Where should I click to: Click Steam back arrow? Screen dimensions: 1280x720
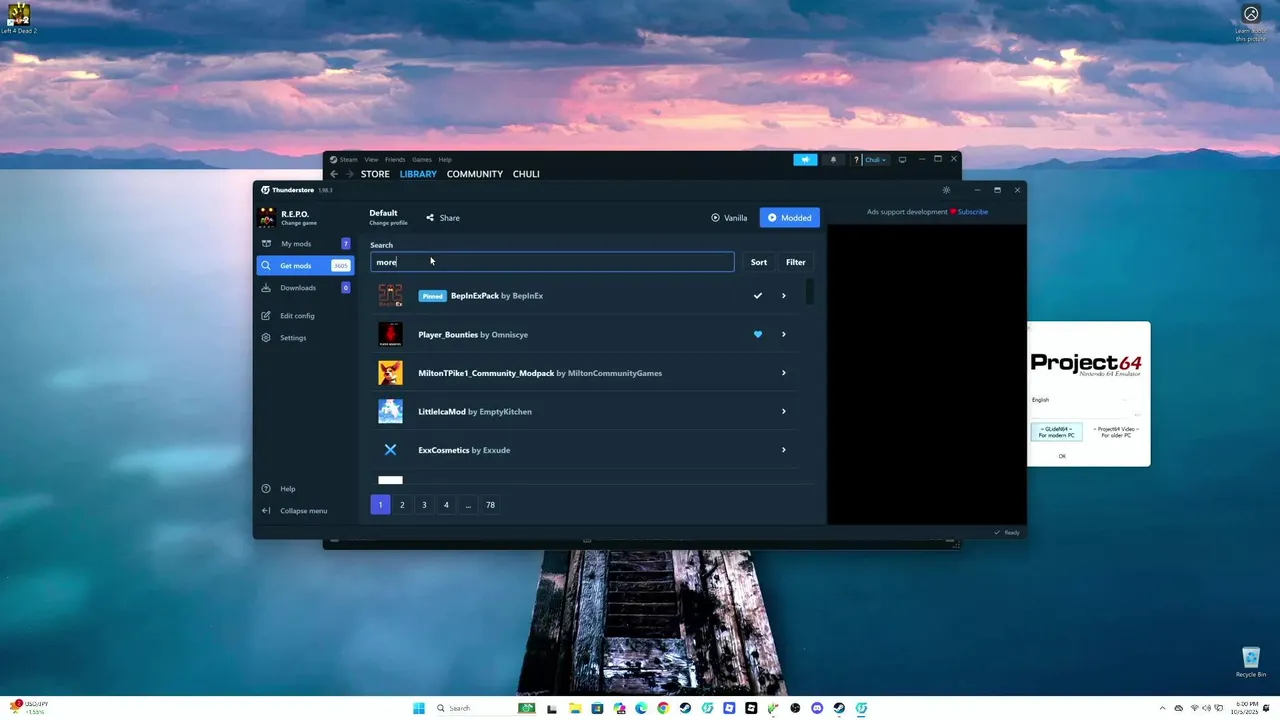(334, 174)
